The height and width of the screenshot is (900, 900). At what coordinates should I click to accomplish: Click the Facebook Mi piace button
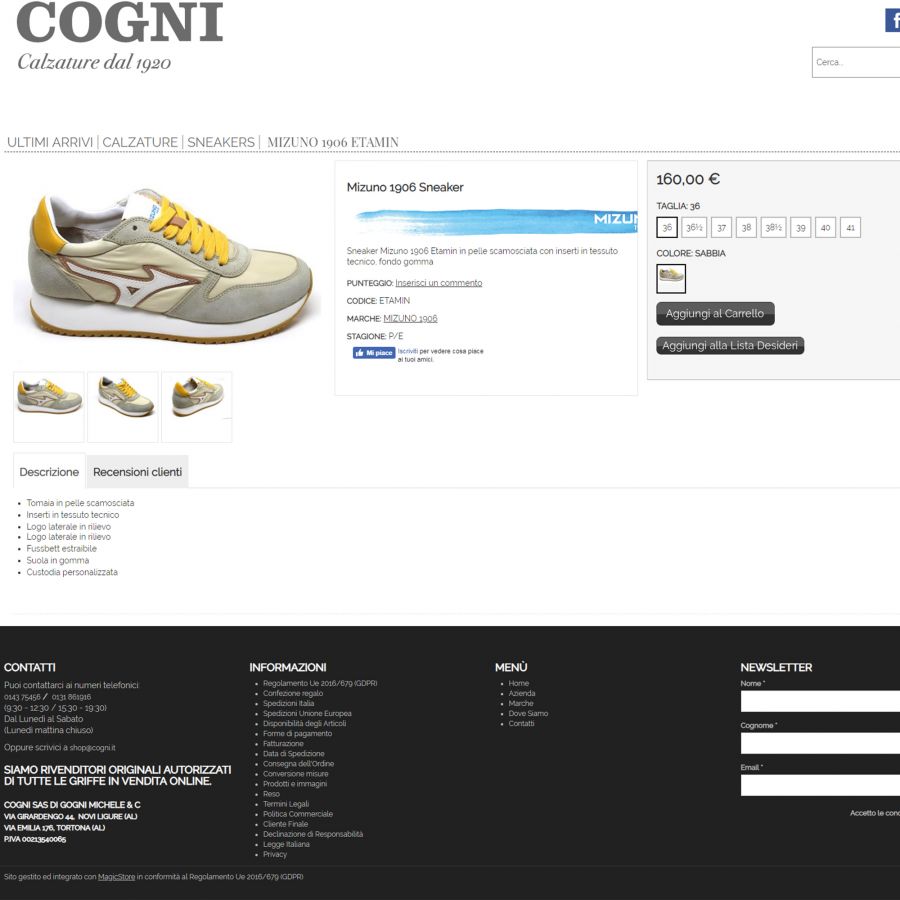pyautogui.click(x=374, y=352)
